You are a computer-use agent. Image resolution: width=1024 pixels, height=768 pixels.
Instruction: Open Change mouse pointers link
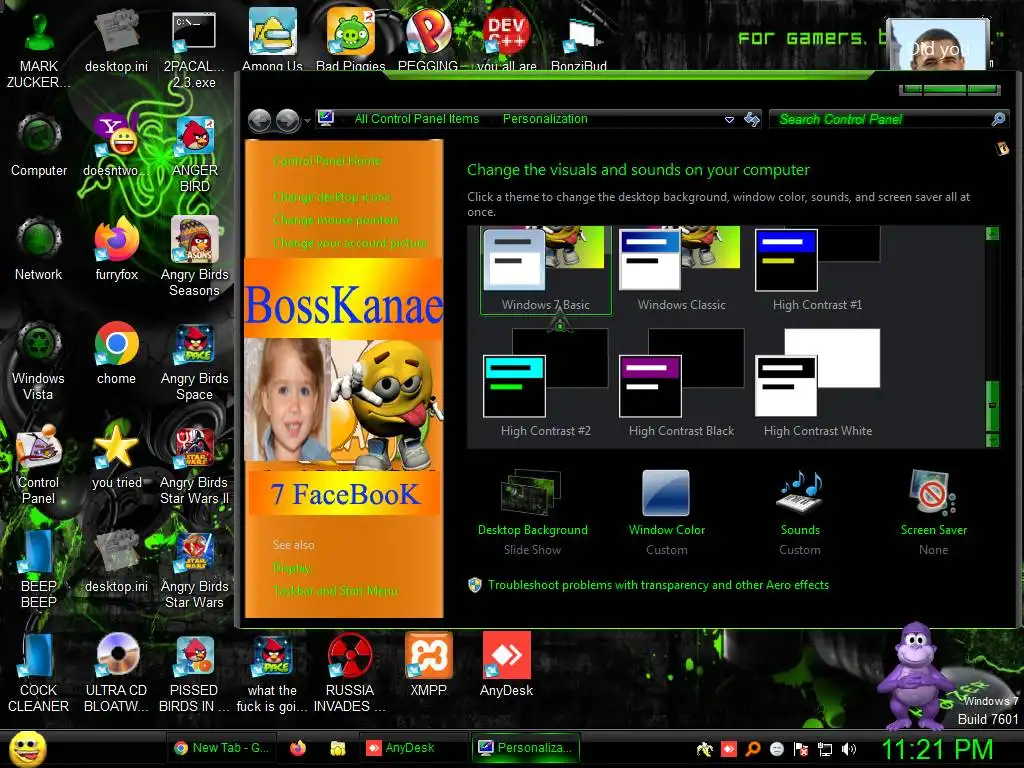tap(336, 220)
